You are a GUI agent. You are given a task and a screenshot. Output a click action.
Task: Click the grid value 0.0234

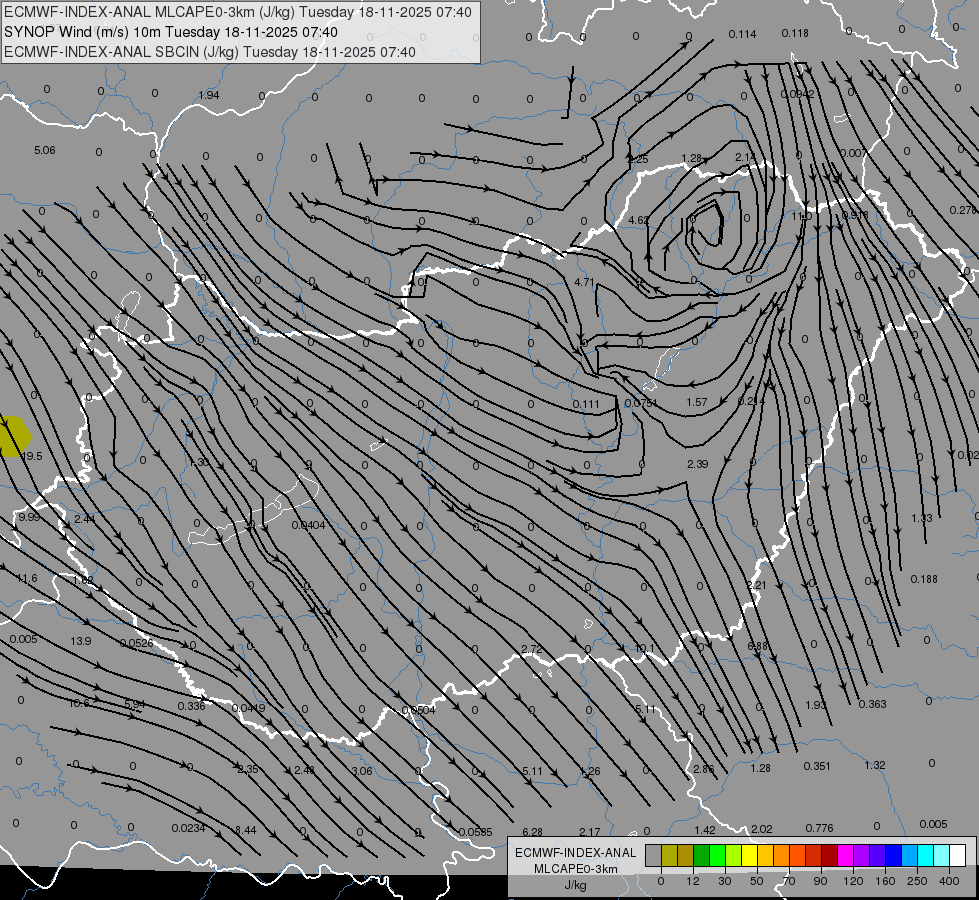[x=189, y=828]
